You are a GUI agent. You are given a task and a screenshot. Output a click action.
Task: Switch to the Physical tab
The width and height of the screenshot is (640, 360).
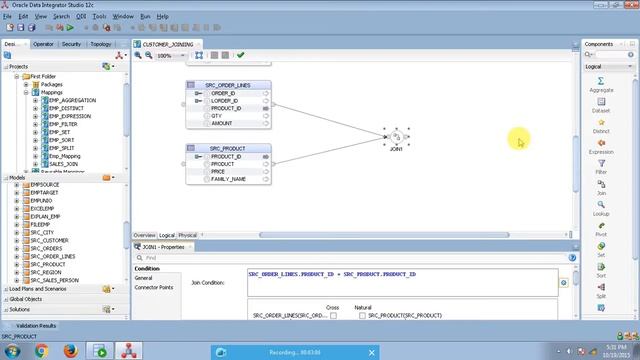click(x=187, y=235)
